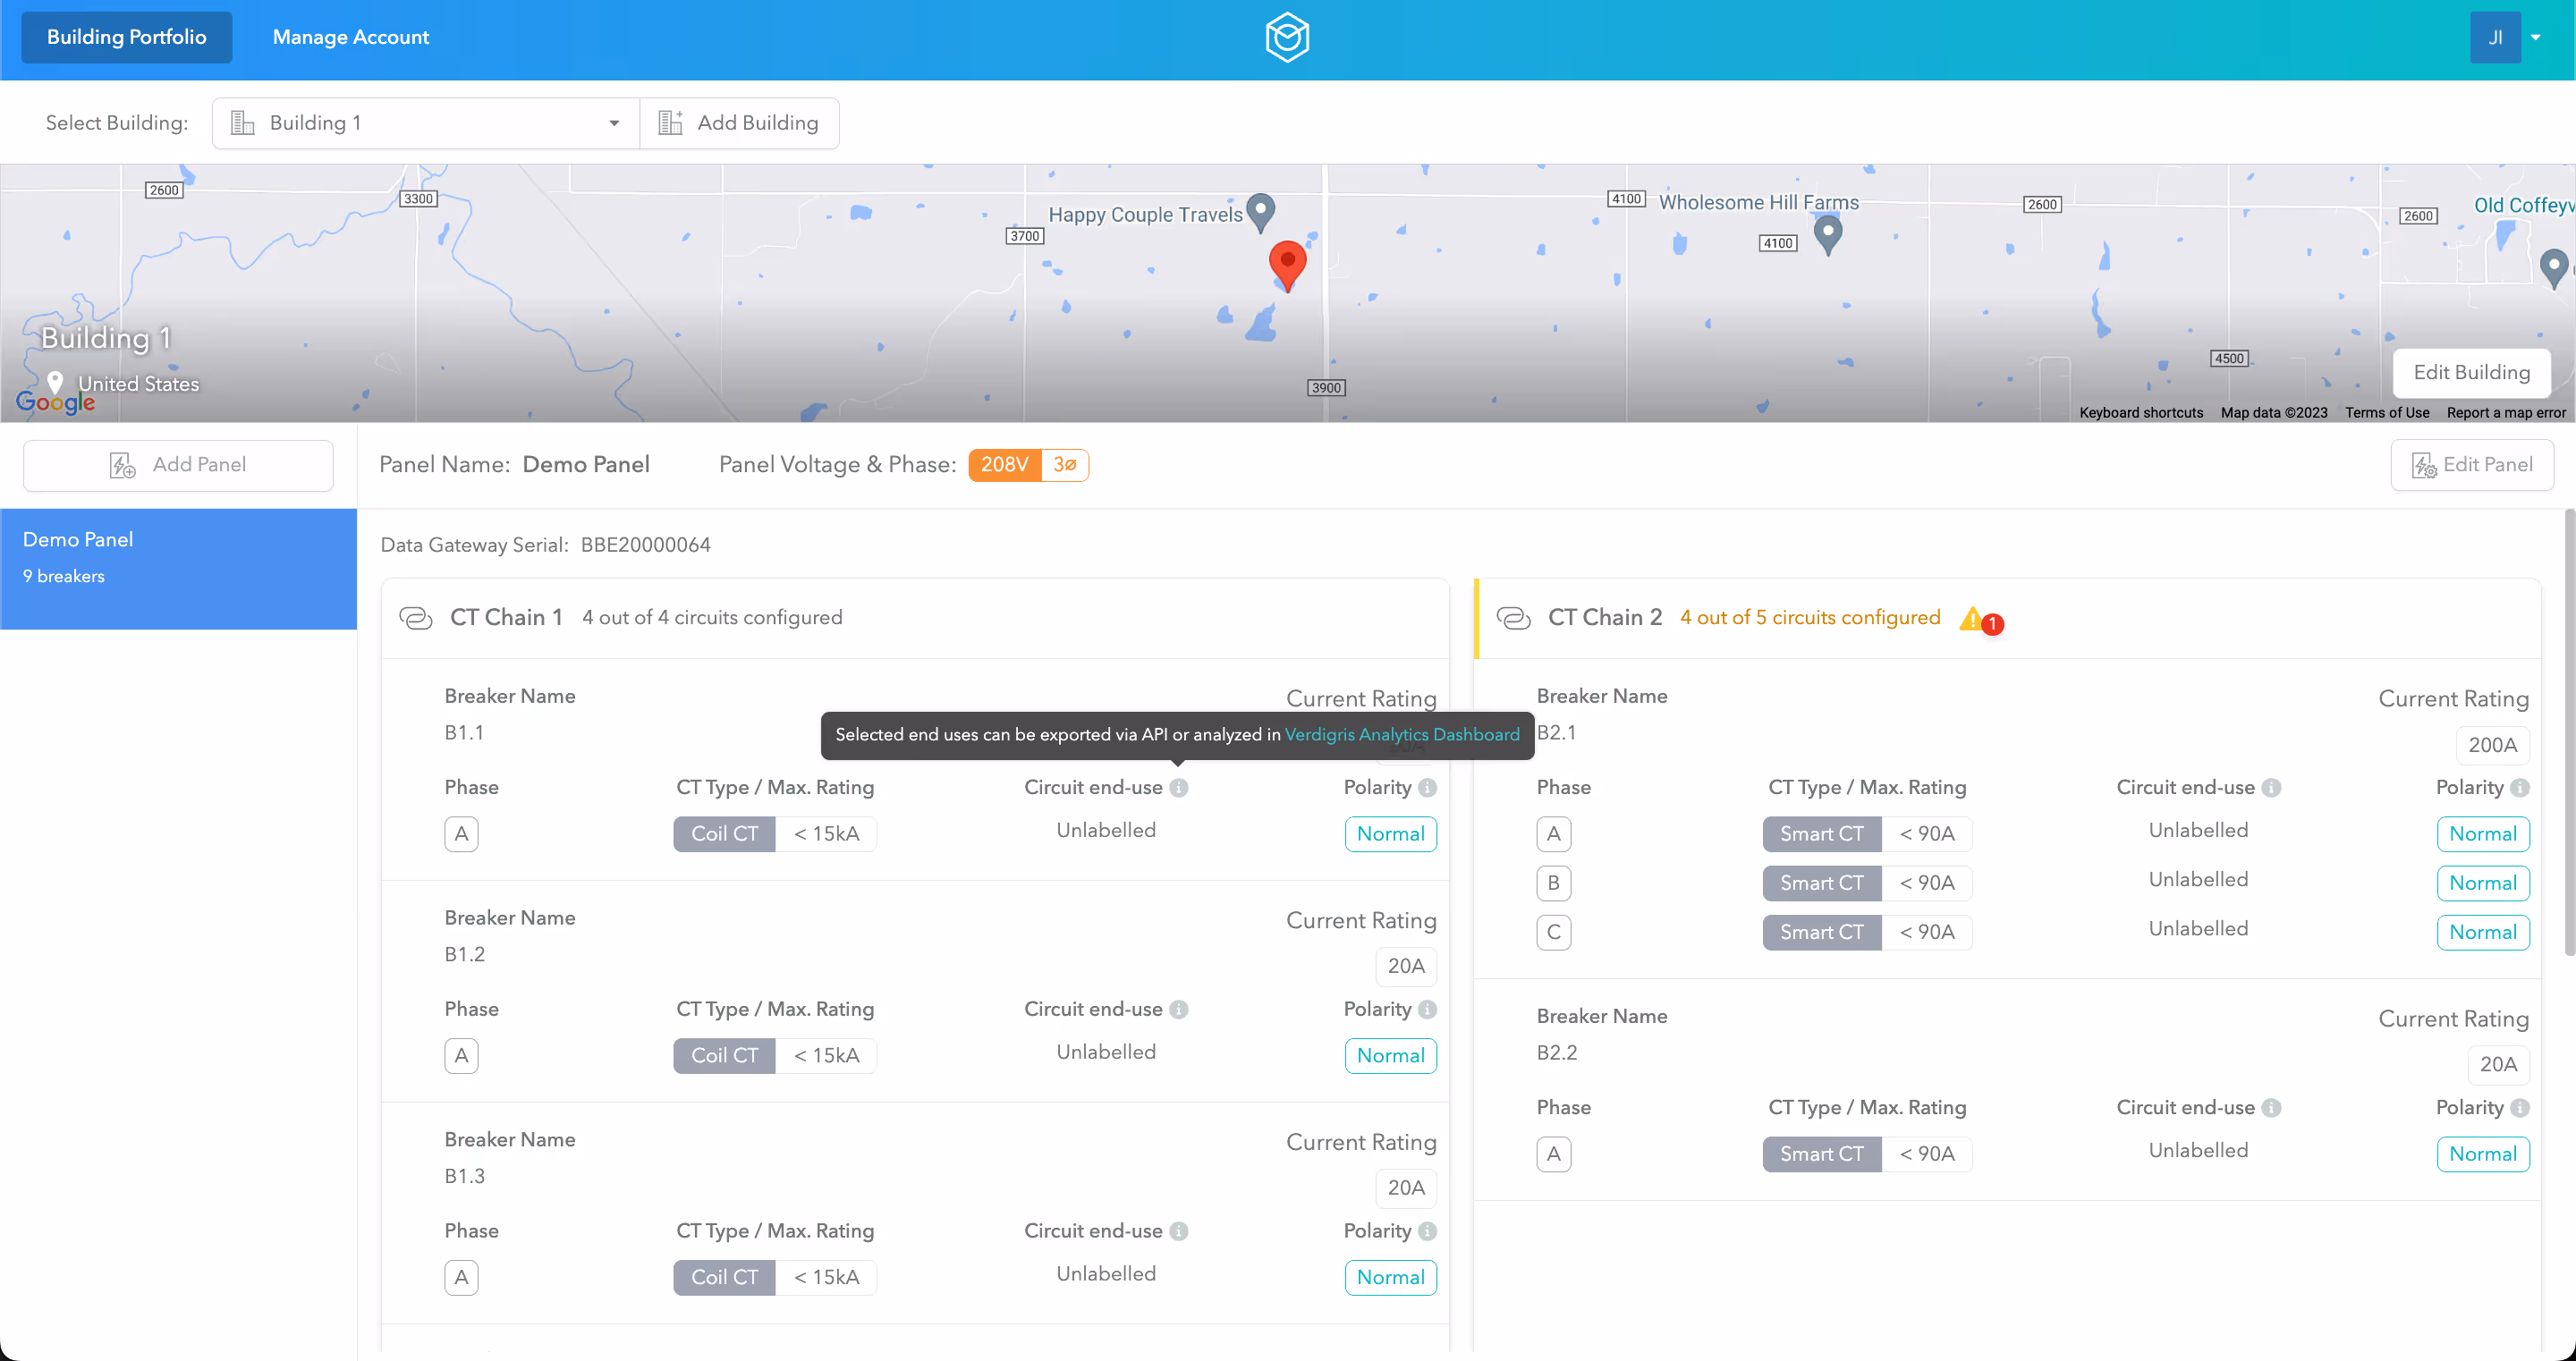Click the red map pin marker
2576x1361 pixels.
(1287, 263)
